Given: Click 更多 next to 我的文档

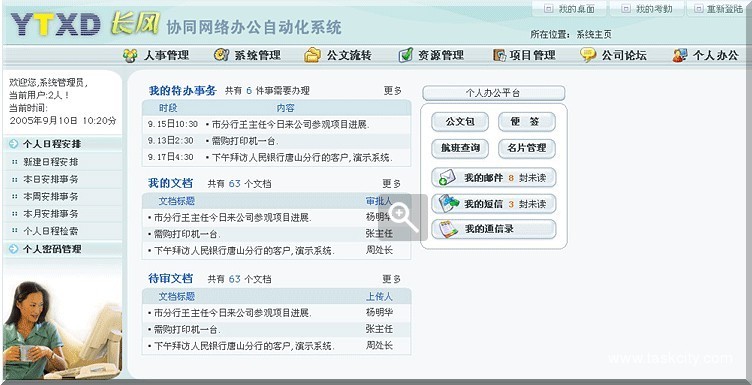Looking at the screenshot, I should tap(391, 184).
